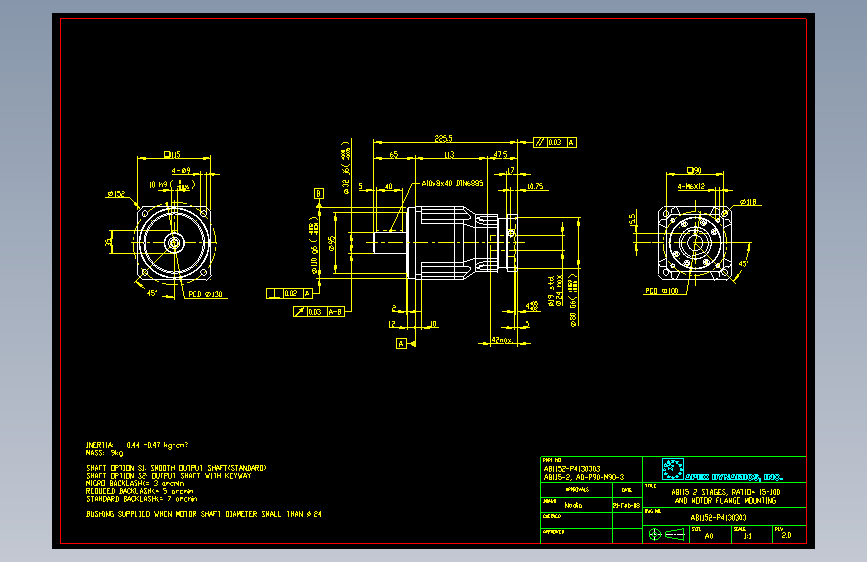Select the key note A10x8x40 DIN6885
Screen dimensions: 867x562
click(452, 183)
